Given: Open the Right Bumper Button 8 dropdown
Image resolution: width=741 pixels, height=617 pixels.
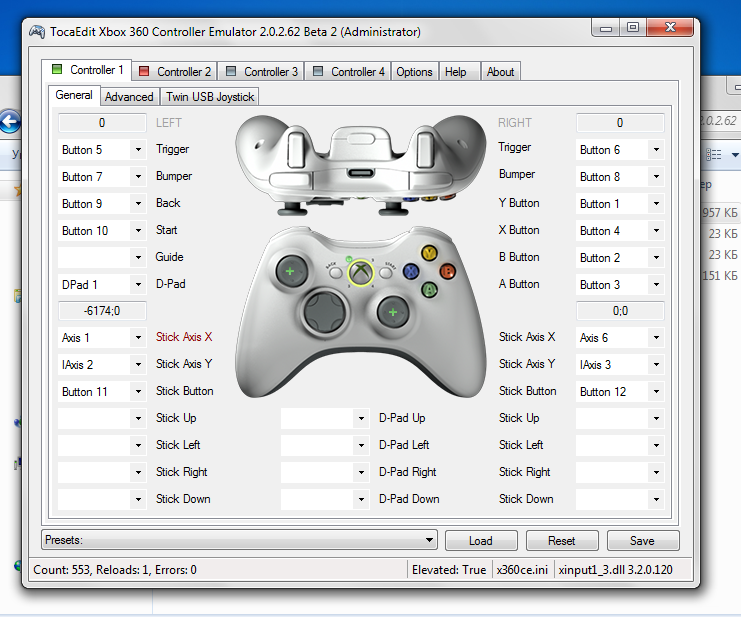Looking at the screenshot, I should pyautogui.click(x=656, y=177).
